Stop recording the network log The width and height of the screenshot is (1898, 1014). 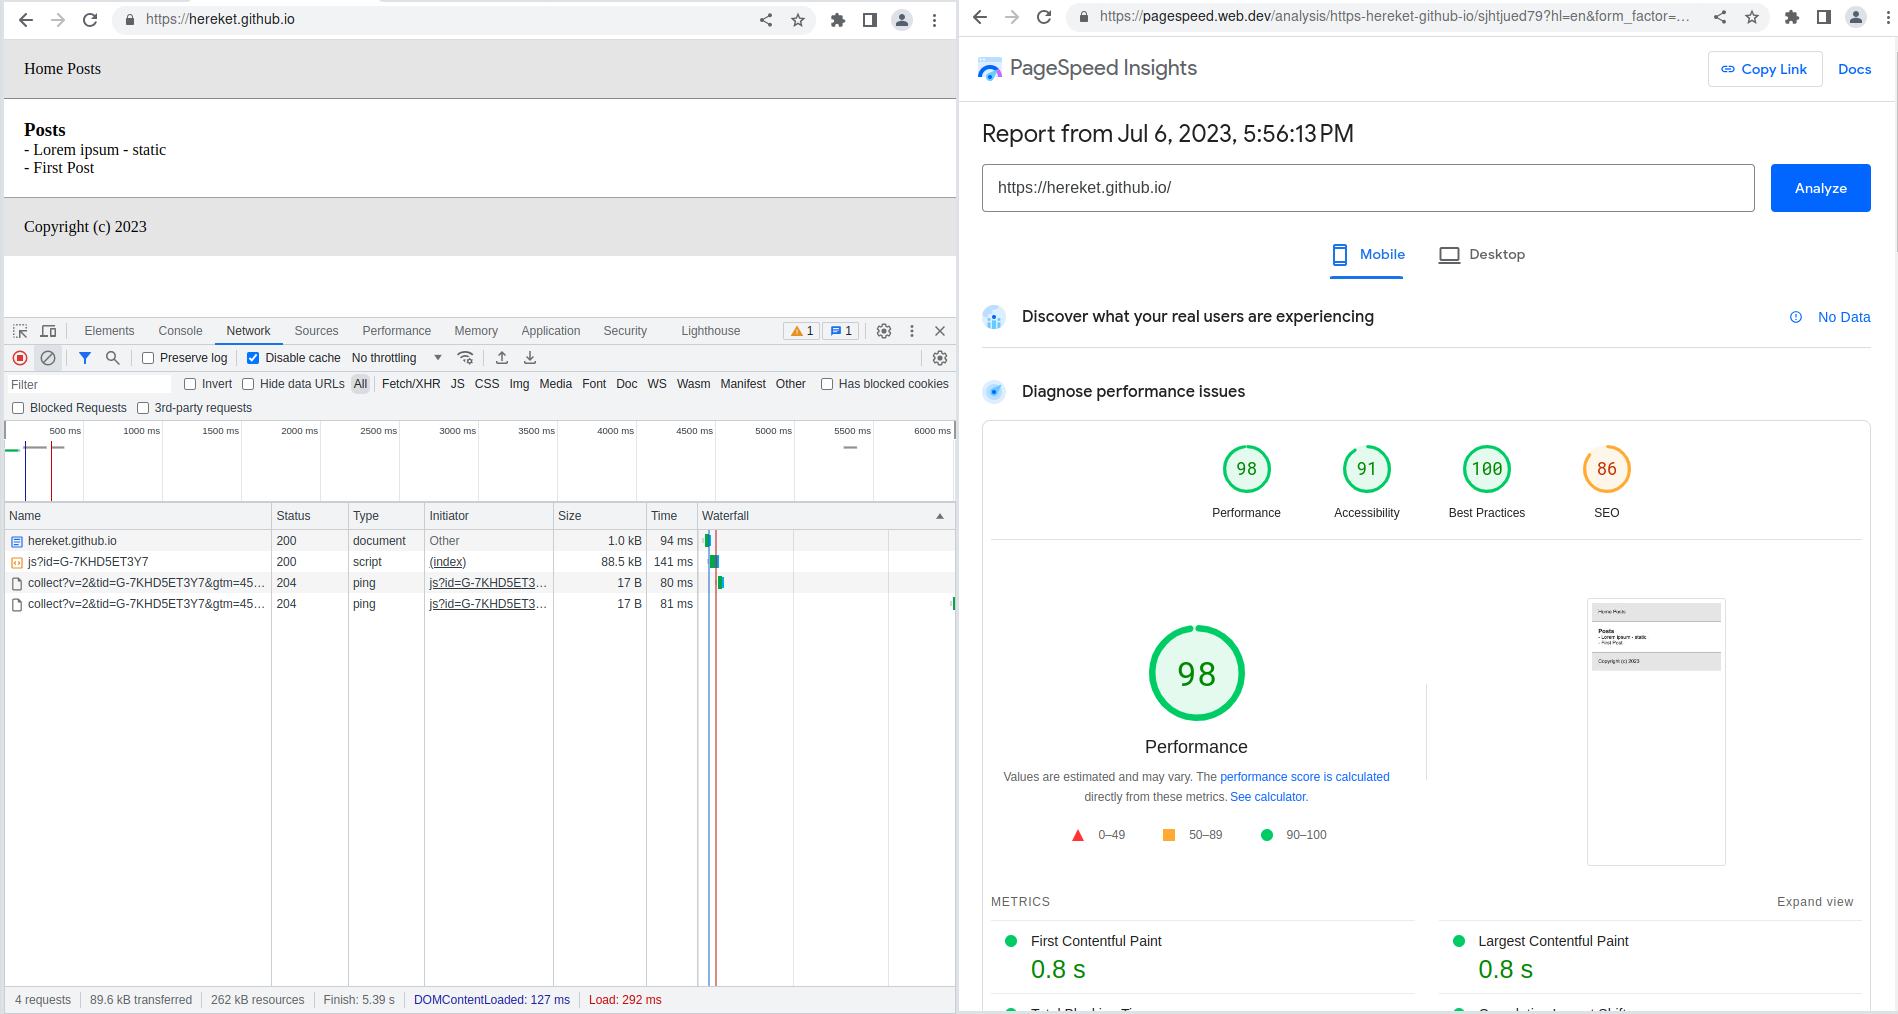pyautogui.click(x=20, y=358)
